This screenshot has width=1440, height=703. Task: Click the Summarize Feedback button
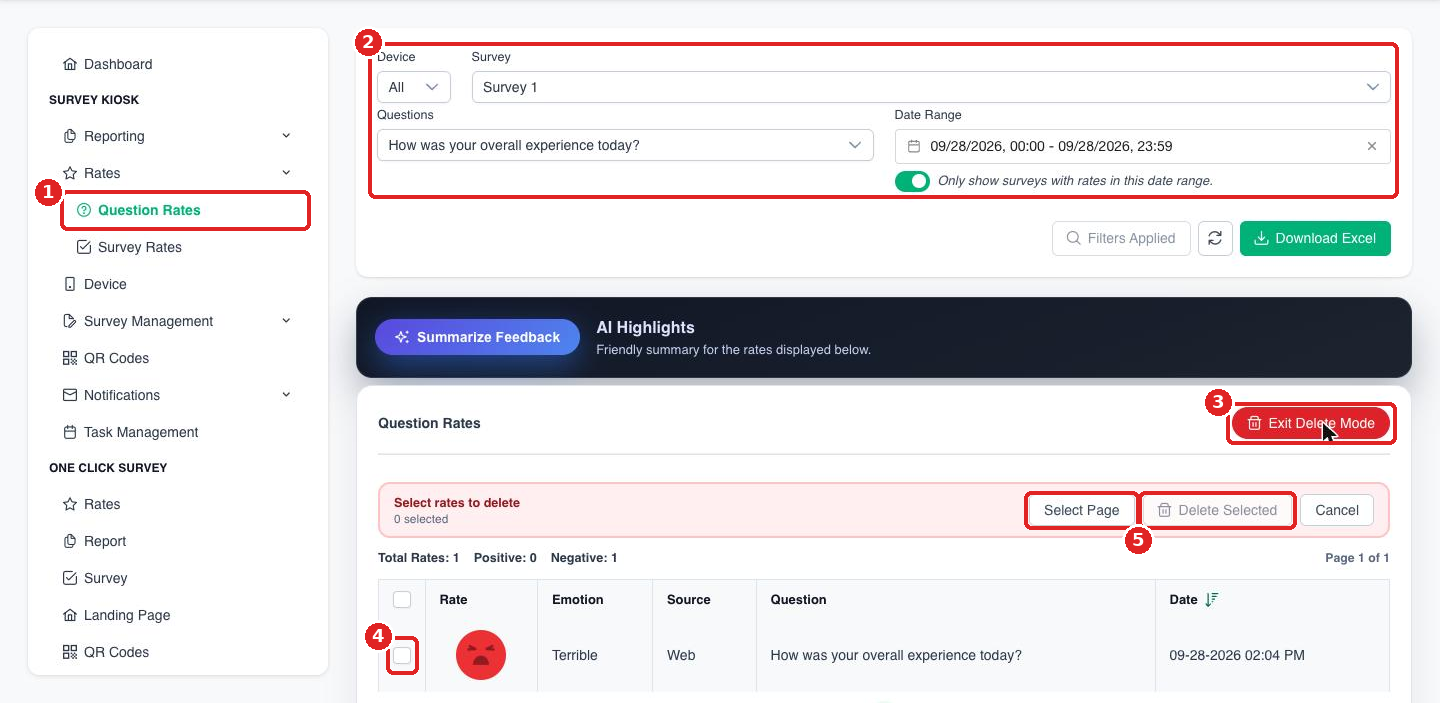coord(477,337)
